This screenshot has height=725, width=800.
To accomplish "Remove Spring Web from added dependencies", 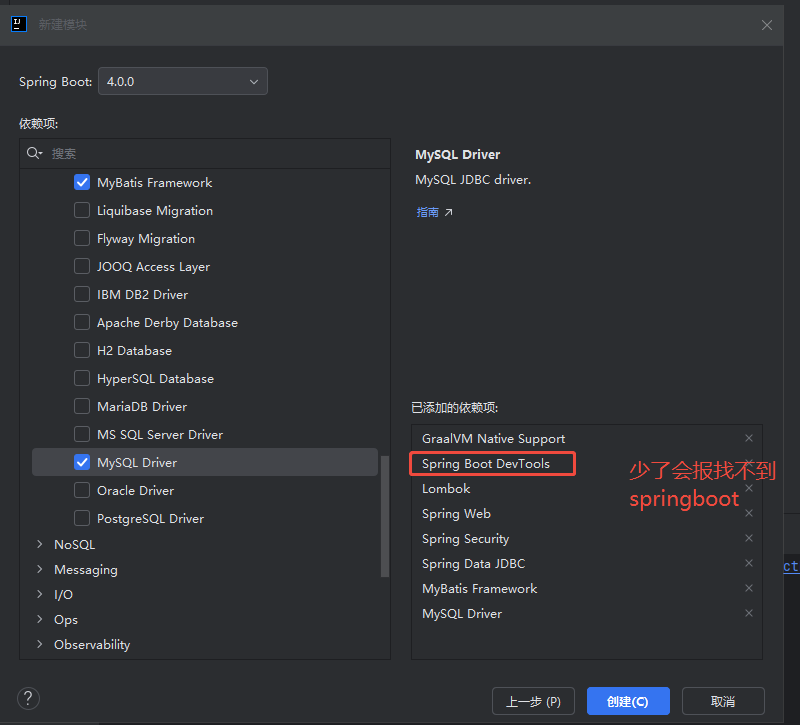I will (x=748, y=513).
